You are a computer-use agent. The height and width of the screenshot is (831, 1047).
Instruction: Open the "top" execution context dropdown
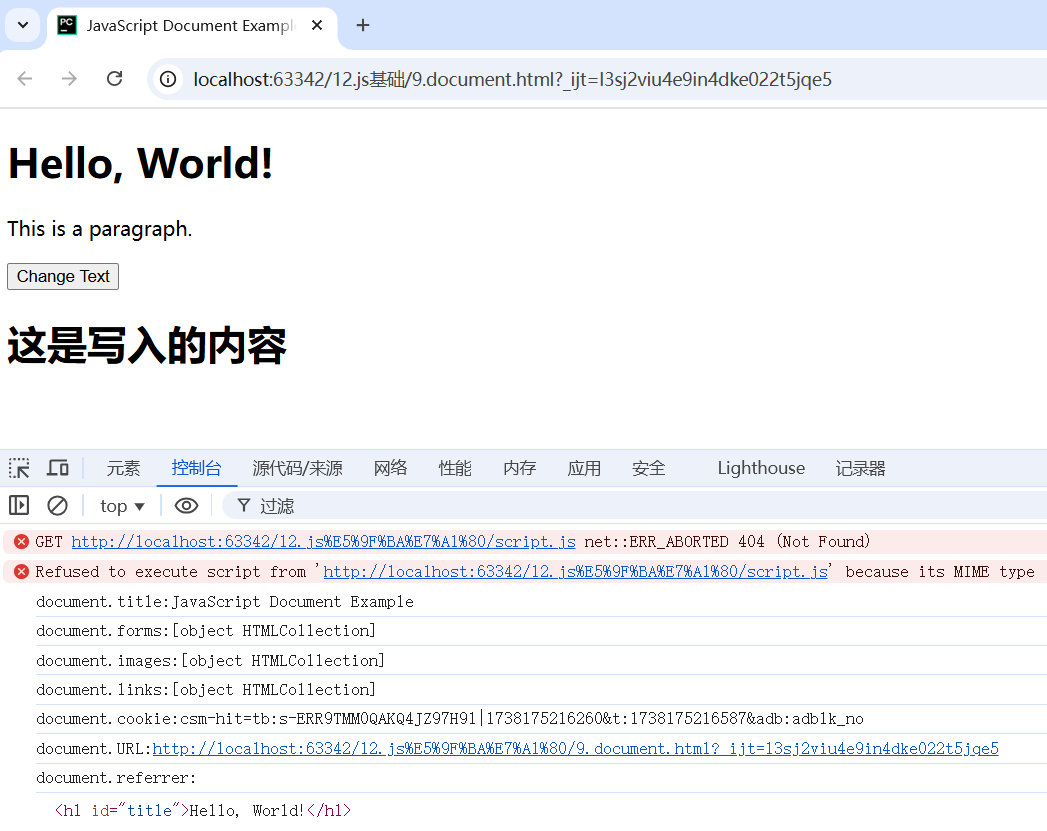tap(120, 505)
